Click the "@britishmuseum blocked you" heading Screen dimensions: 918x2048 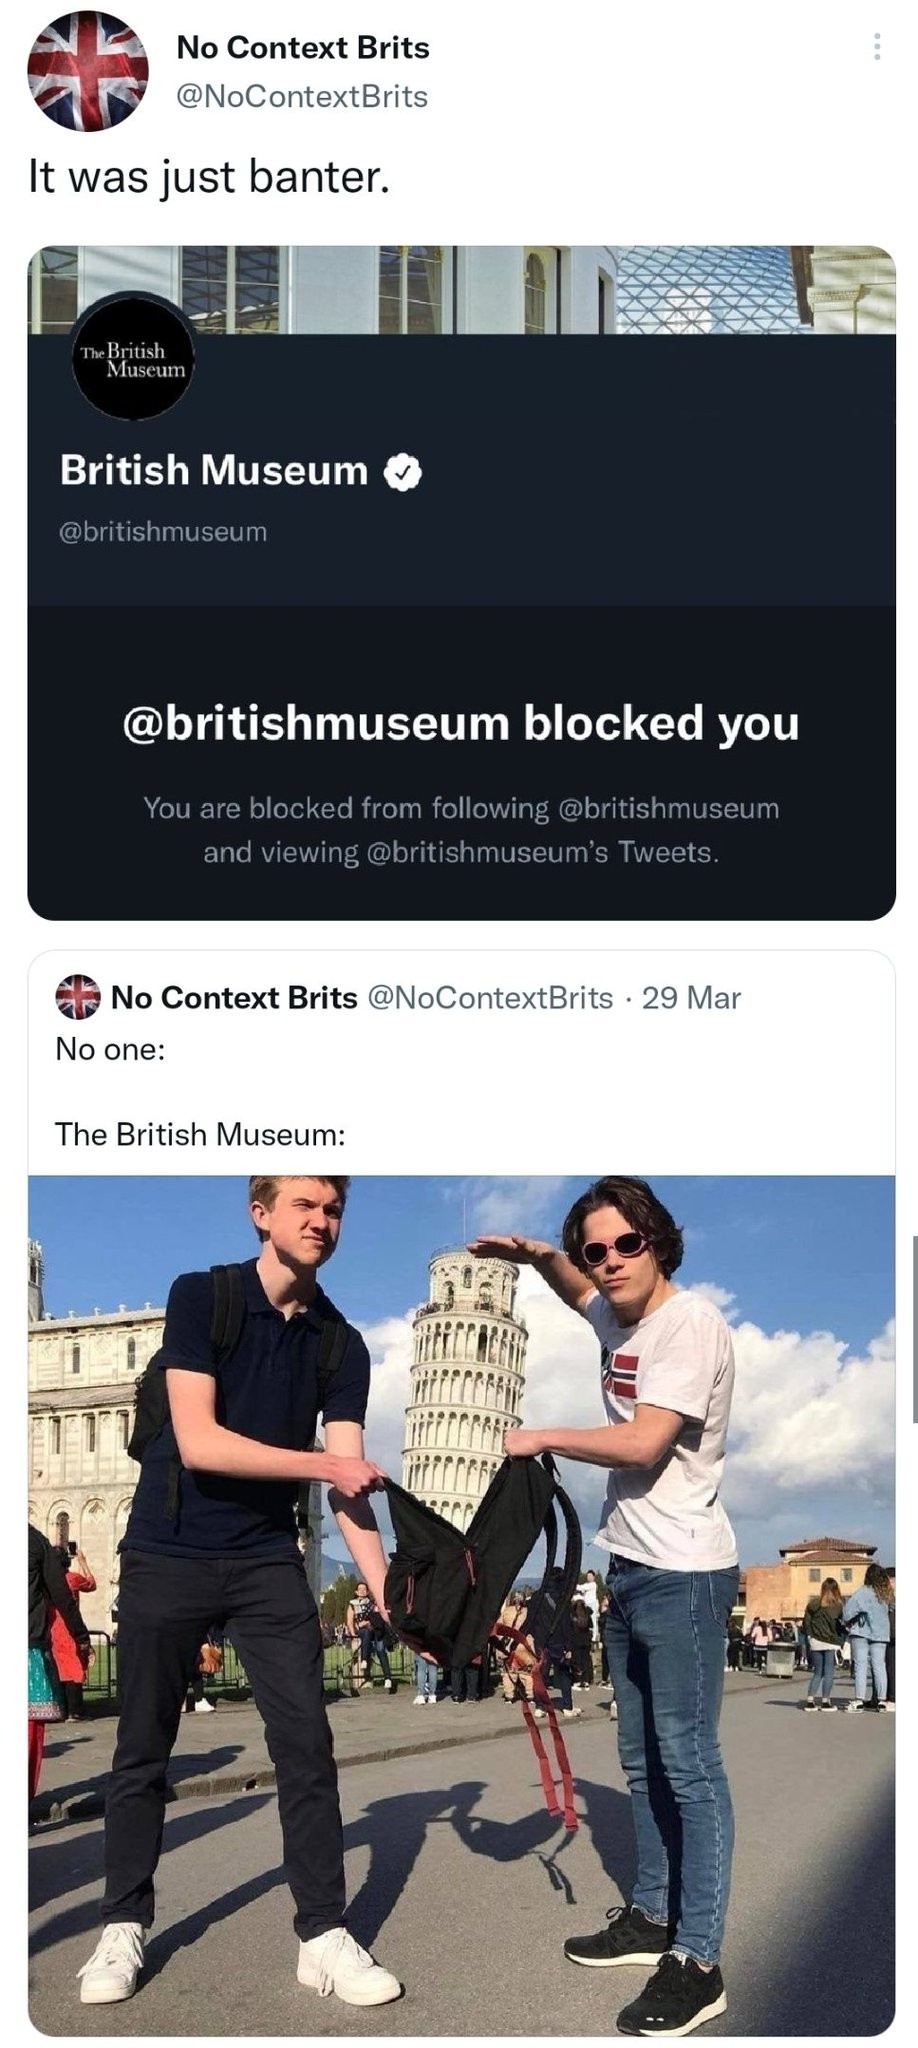[460, 723]
